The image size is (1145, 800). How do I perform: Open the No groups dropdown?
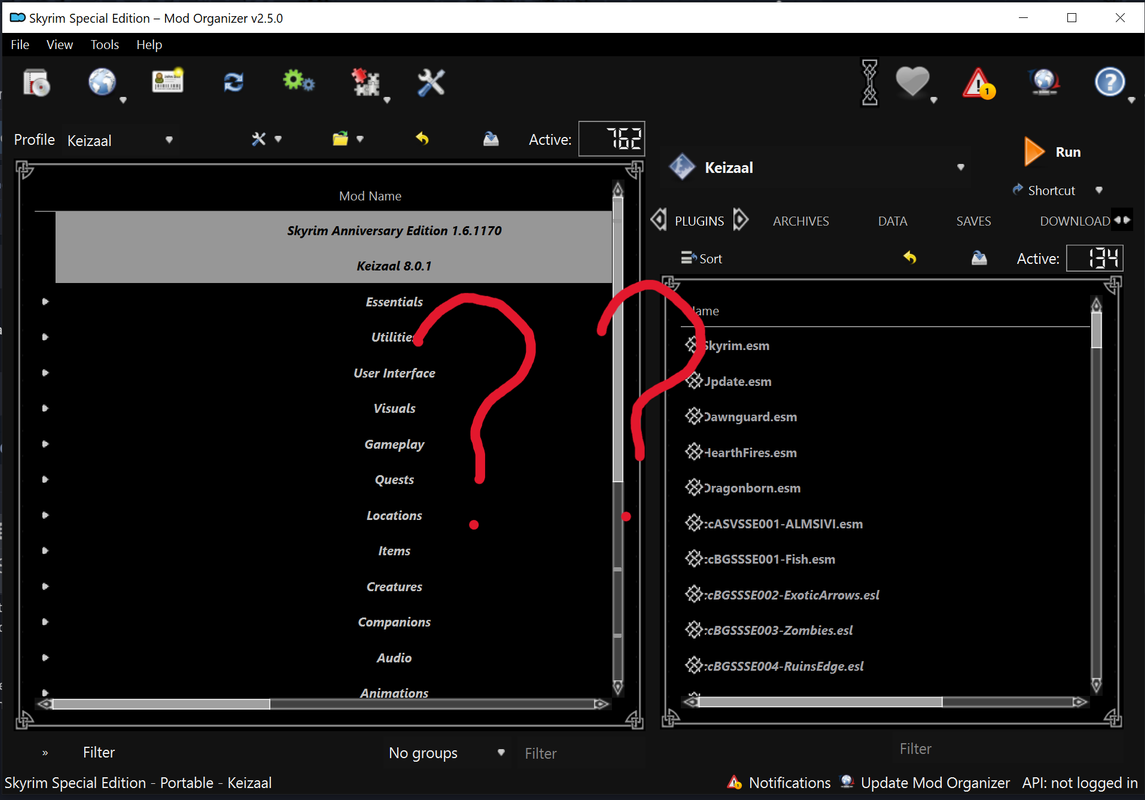click(447, 753)
